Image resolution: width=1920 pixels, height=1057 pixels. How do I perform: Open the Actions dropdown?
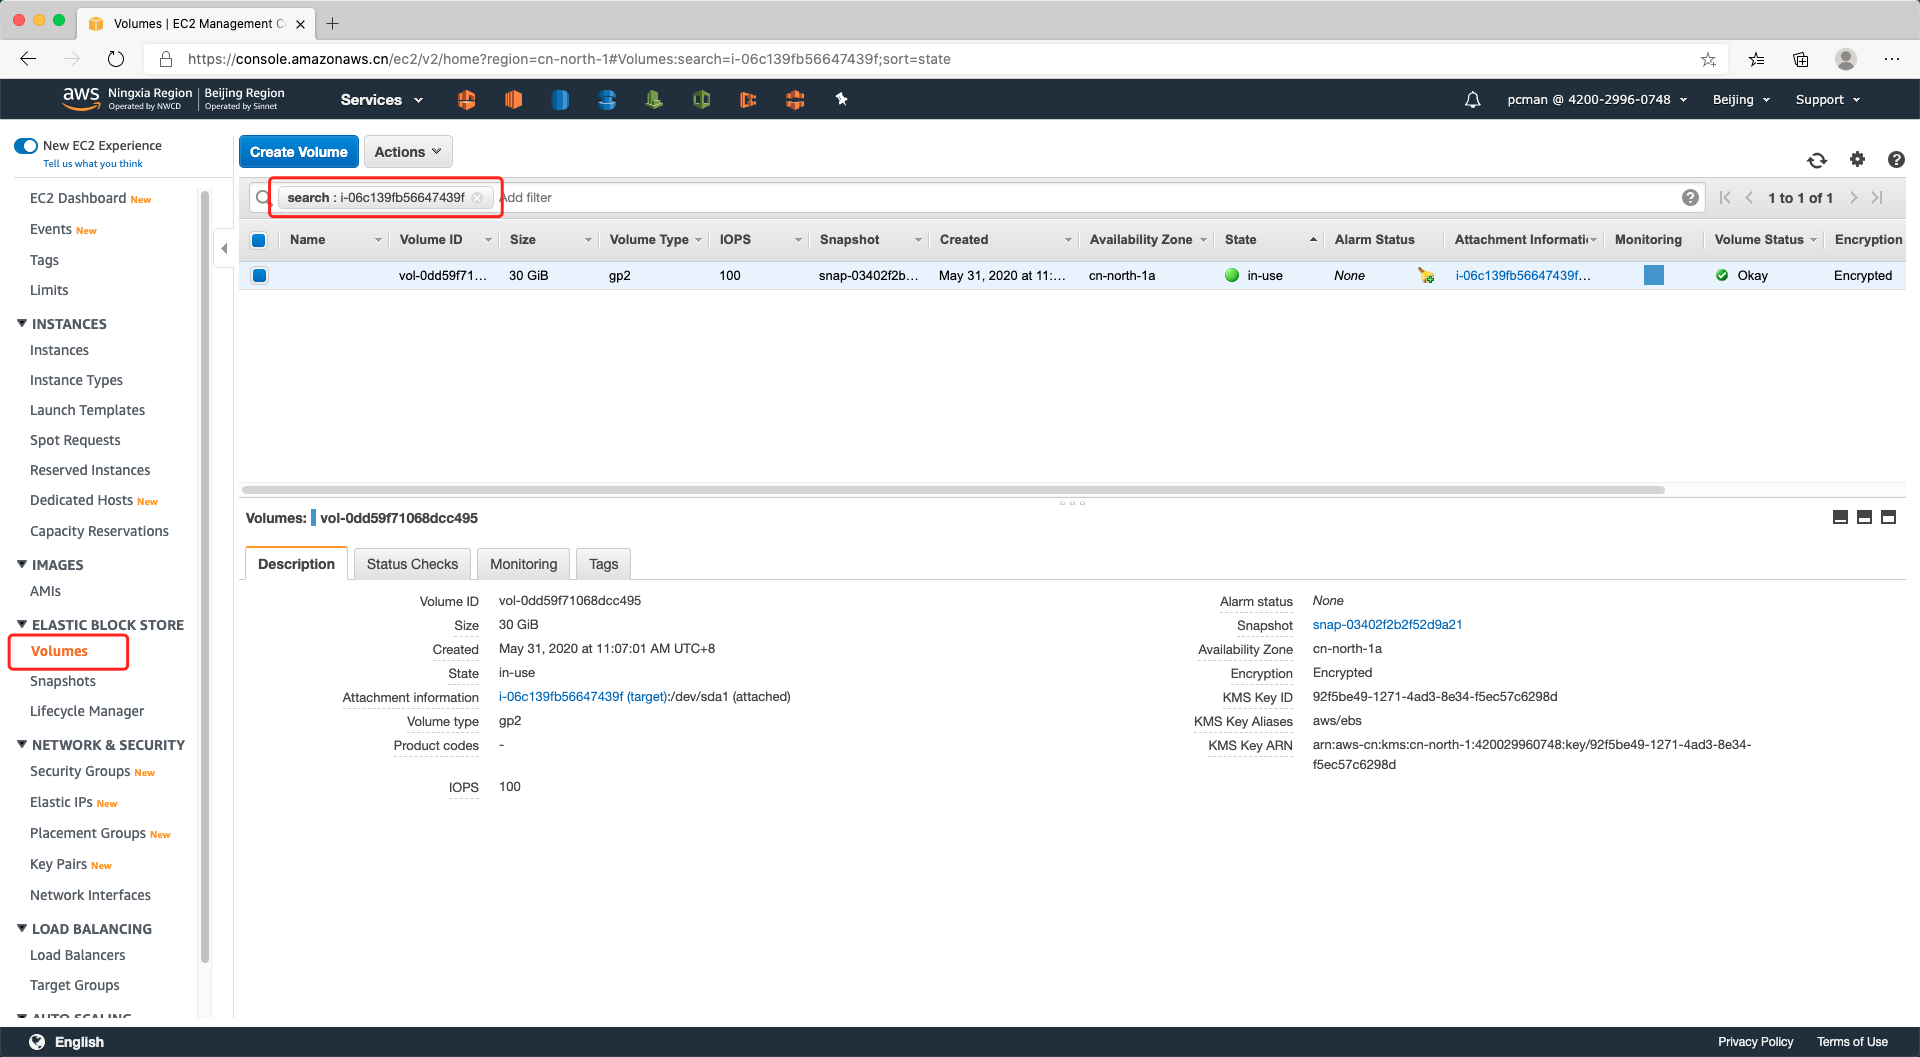[x=407, y=152]
